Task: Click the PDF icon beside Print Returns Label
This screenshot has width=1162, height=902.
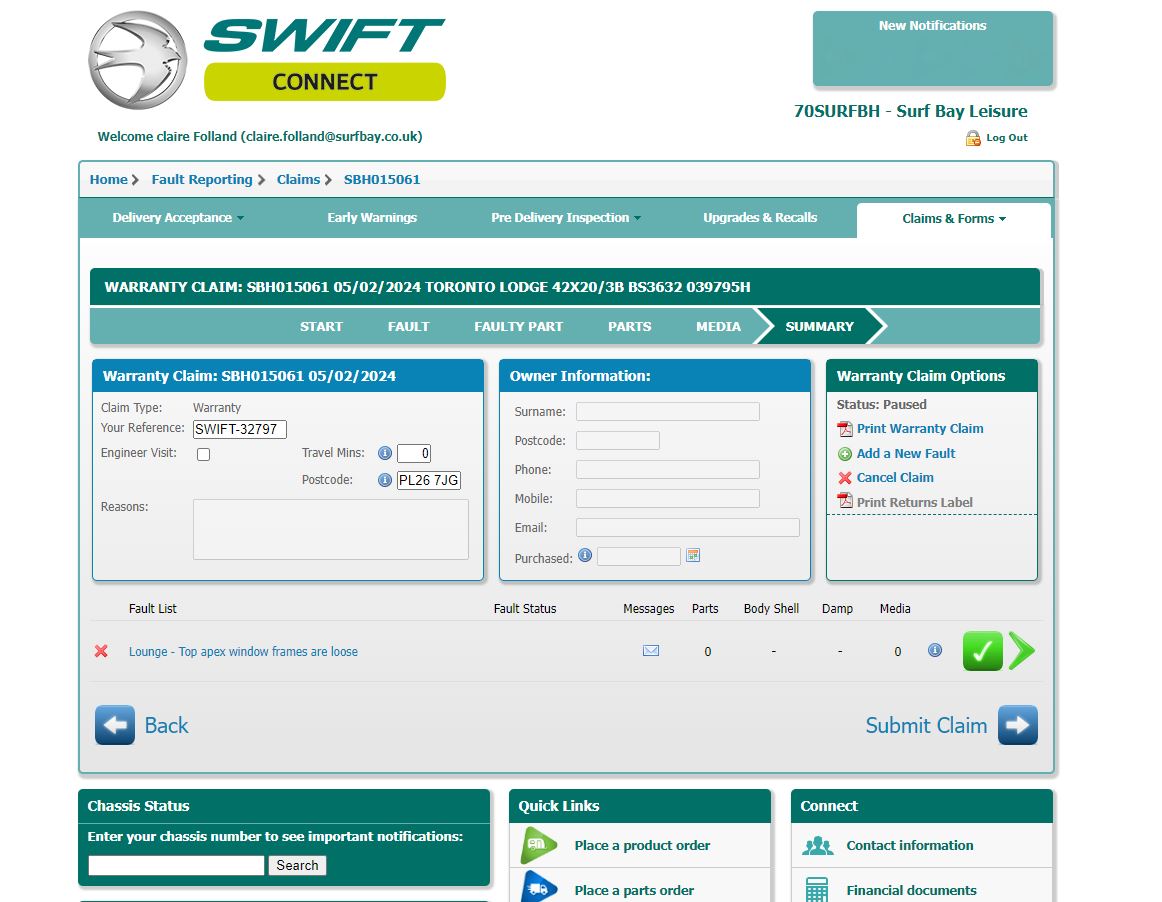Action: [845, 501]
